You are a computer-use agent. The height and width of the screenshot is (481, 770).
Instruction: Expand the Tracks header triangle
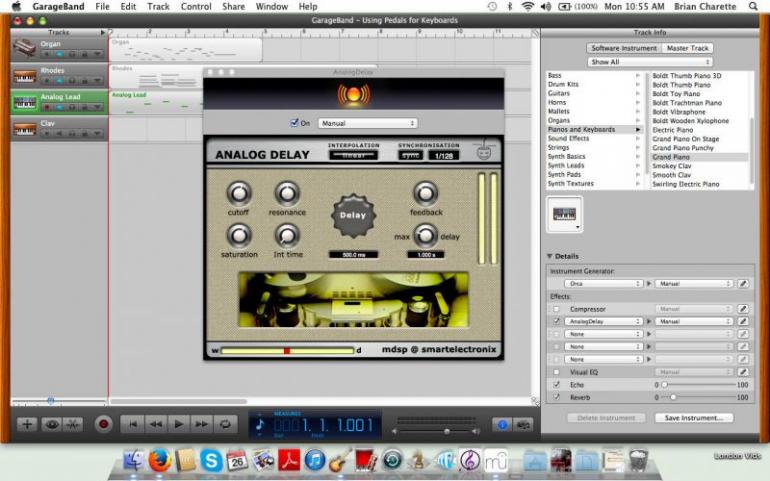pyautogui.click(x=103, y=32)
